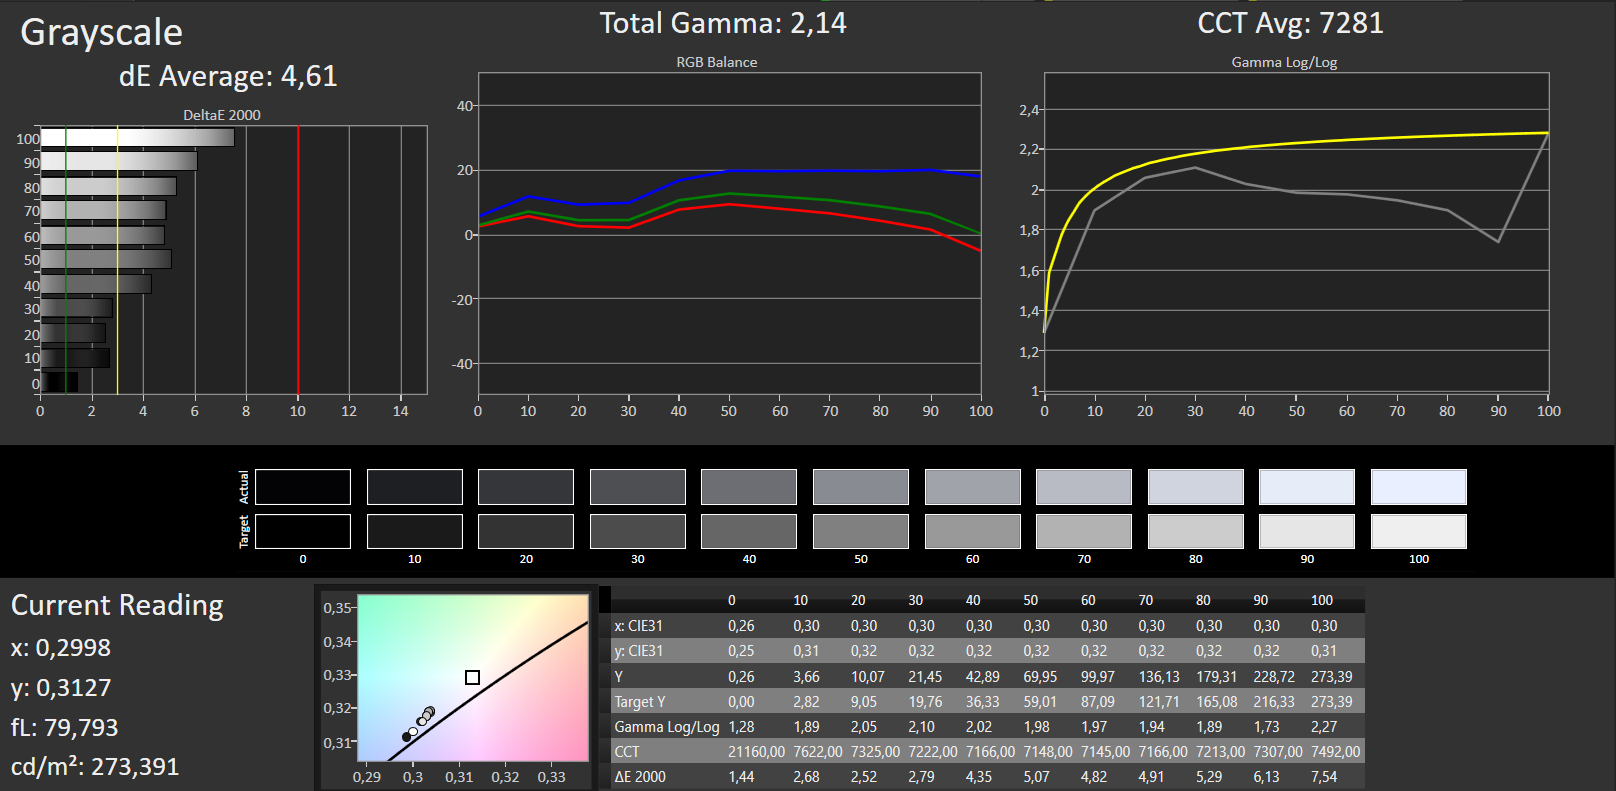Select the Target color swatch for level 40
1616x791 pixels.
tap(749, 531)
